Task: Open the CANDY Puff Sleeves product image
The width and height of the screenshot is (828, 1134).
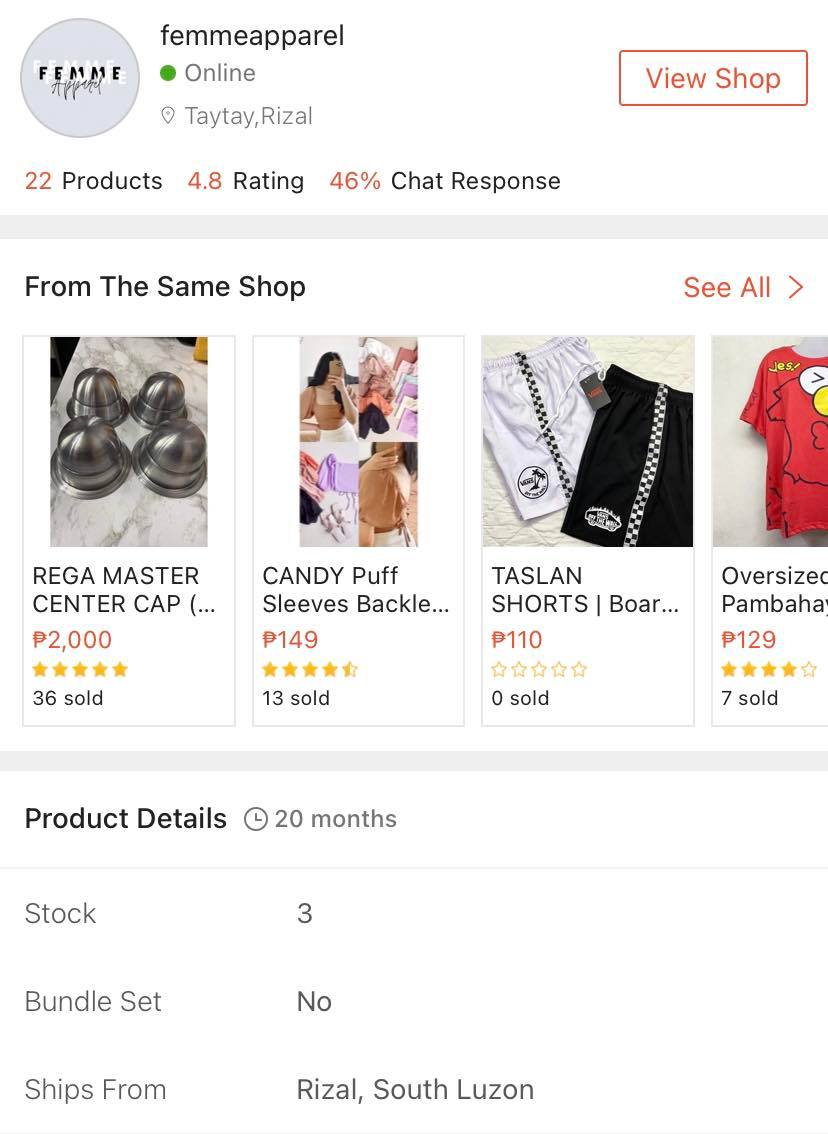Action: pos(359,441)
